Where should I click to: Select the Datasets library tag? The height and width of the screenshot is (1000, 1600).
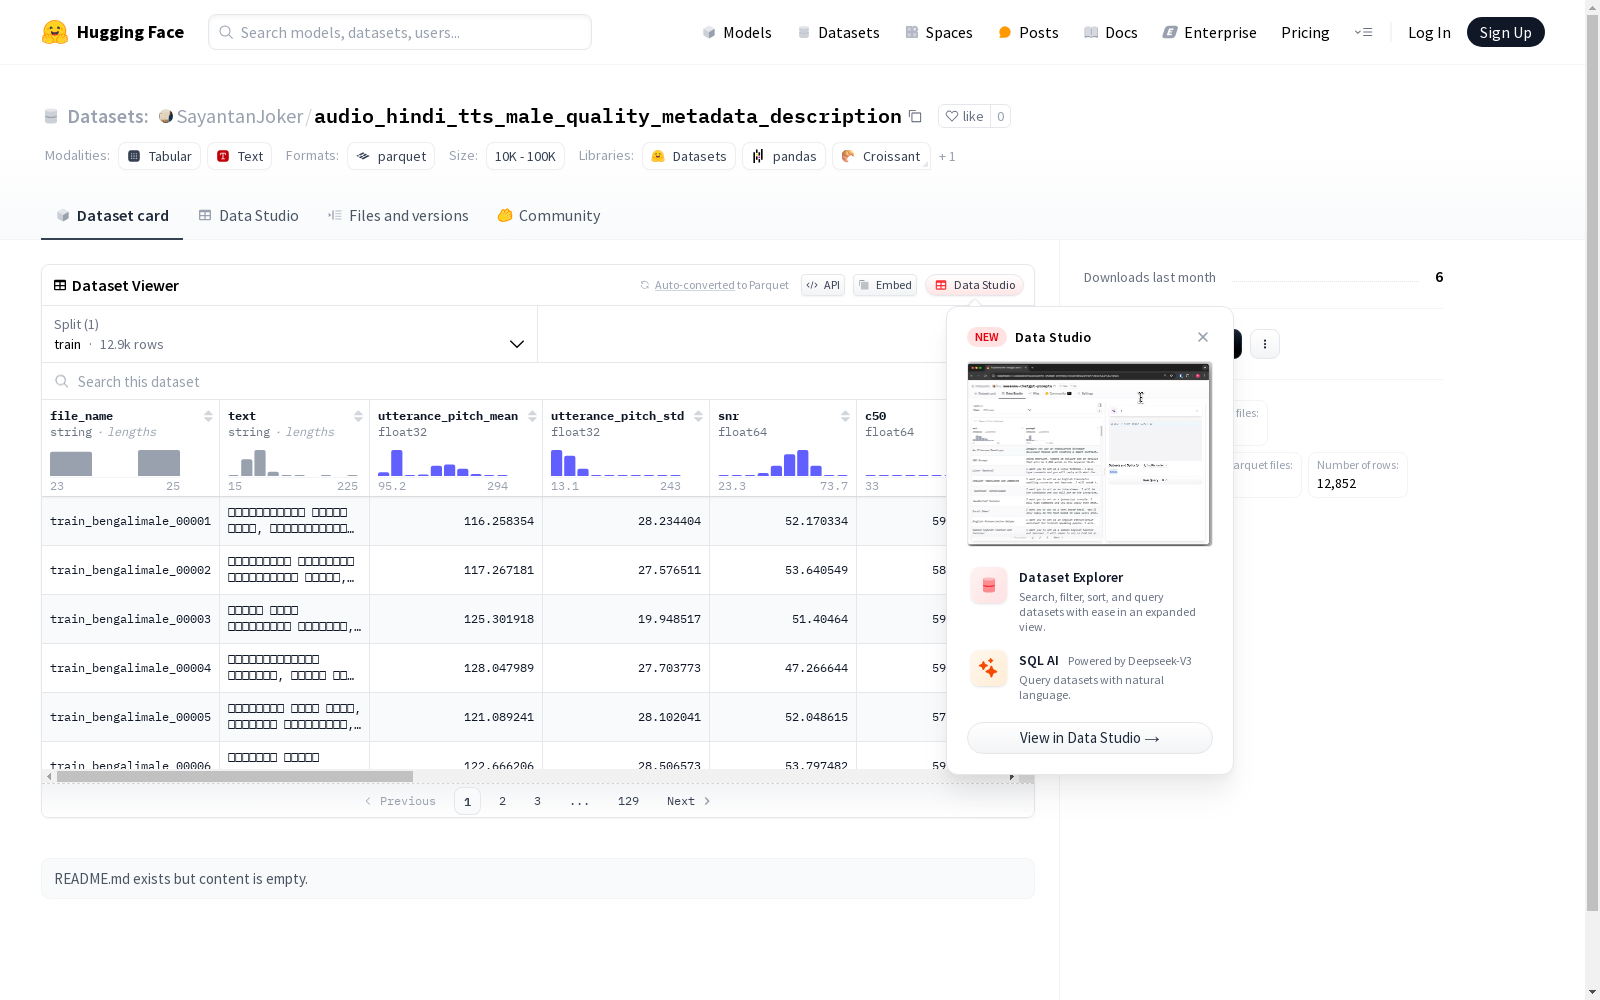coord(689,156)
